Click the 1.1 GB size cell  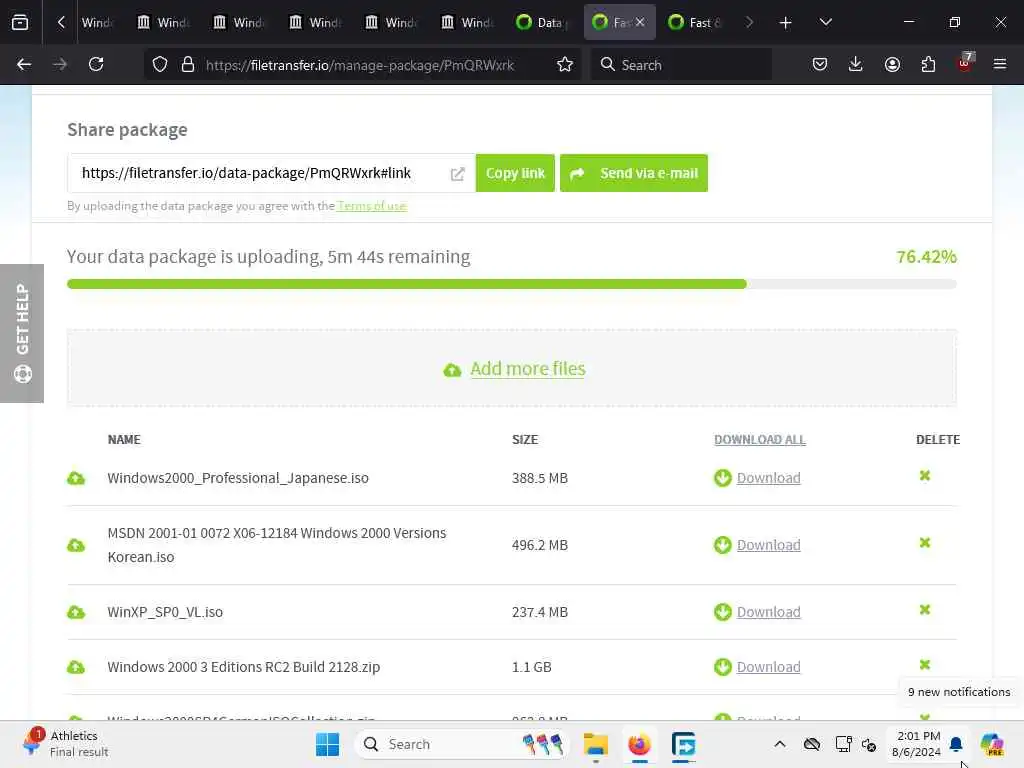532,667
